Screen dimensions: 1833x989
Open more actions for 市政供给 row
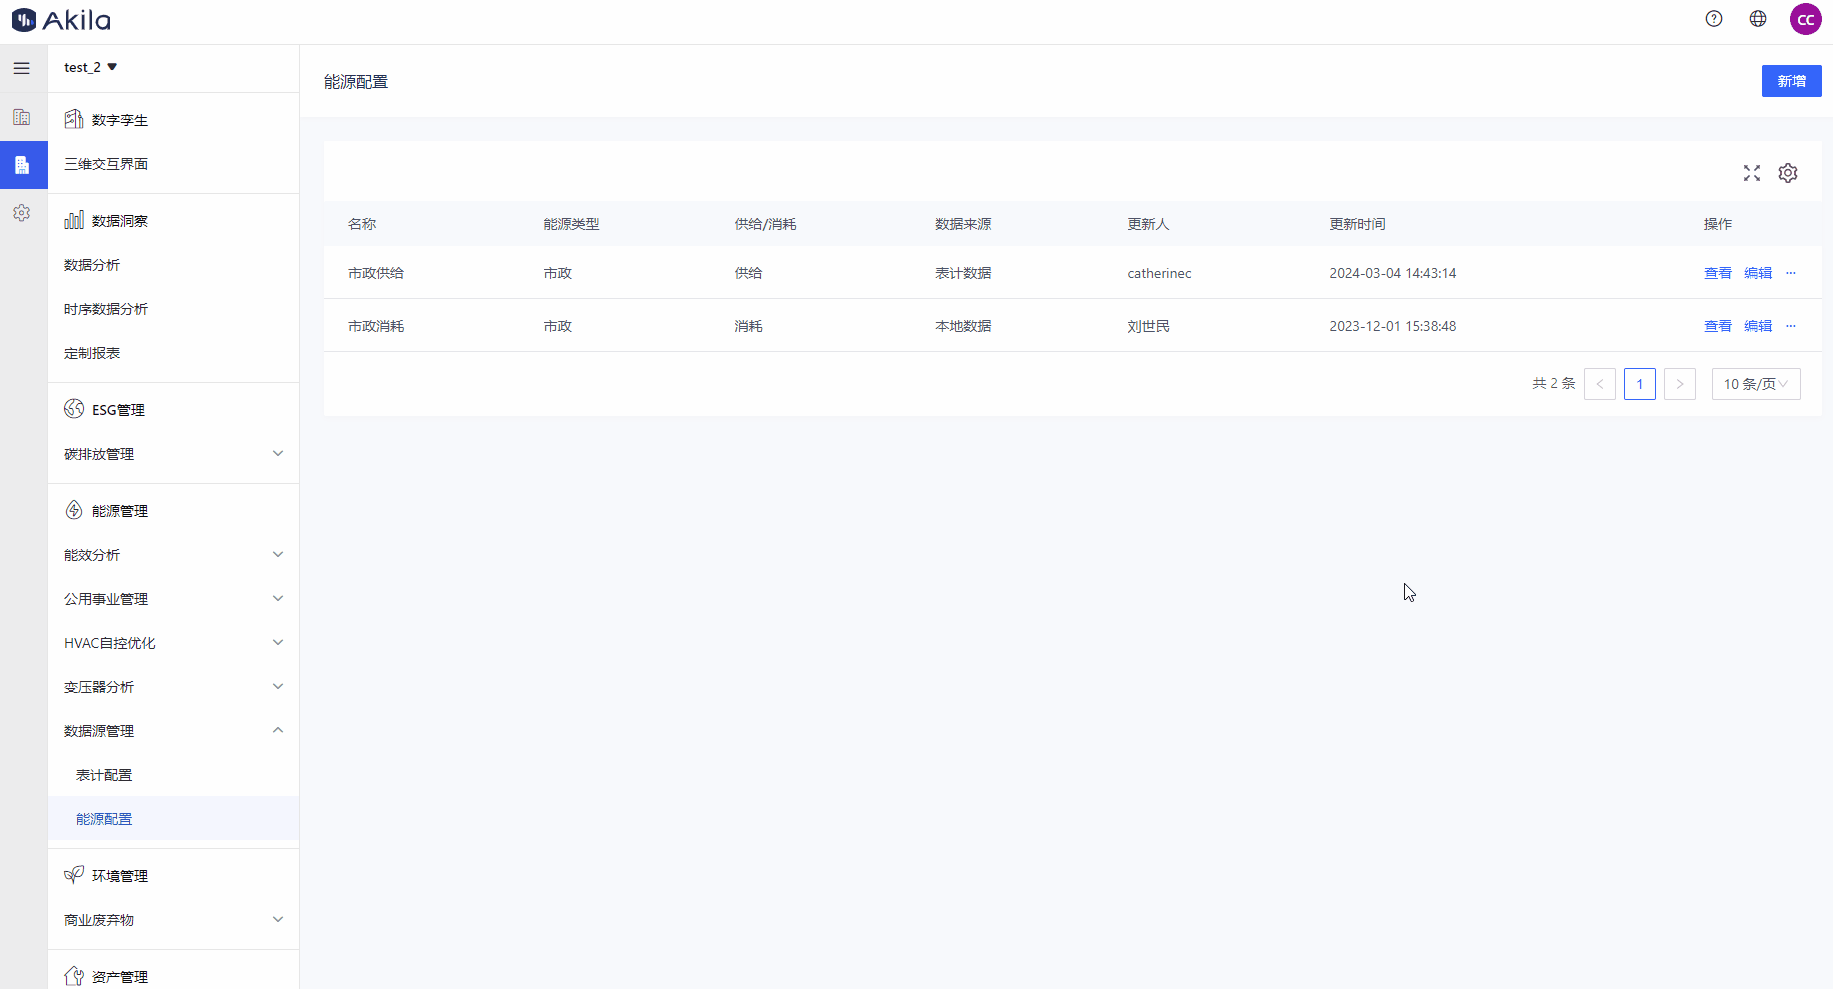1791,273
